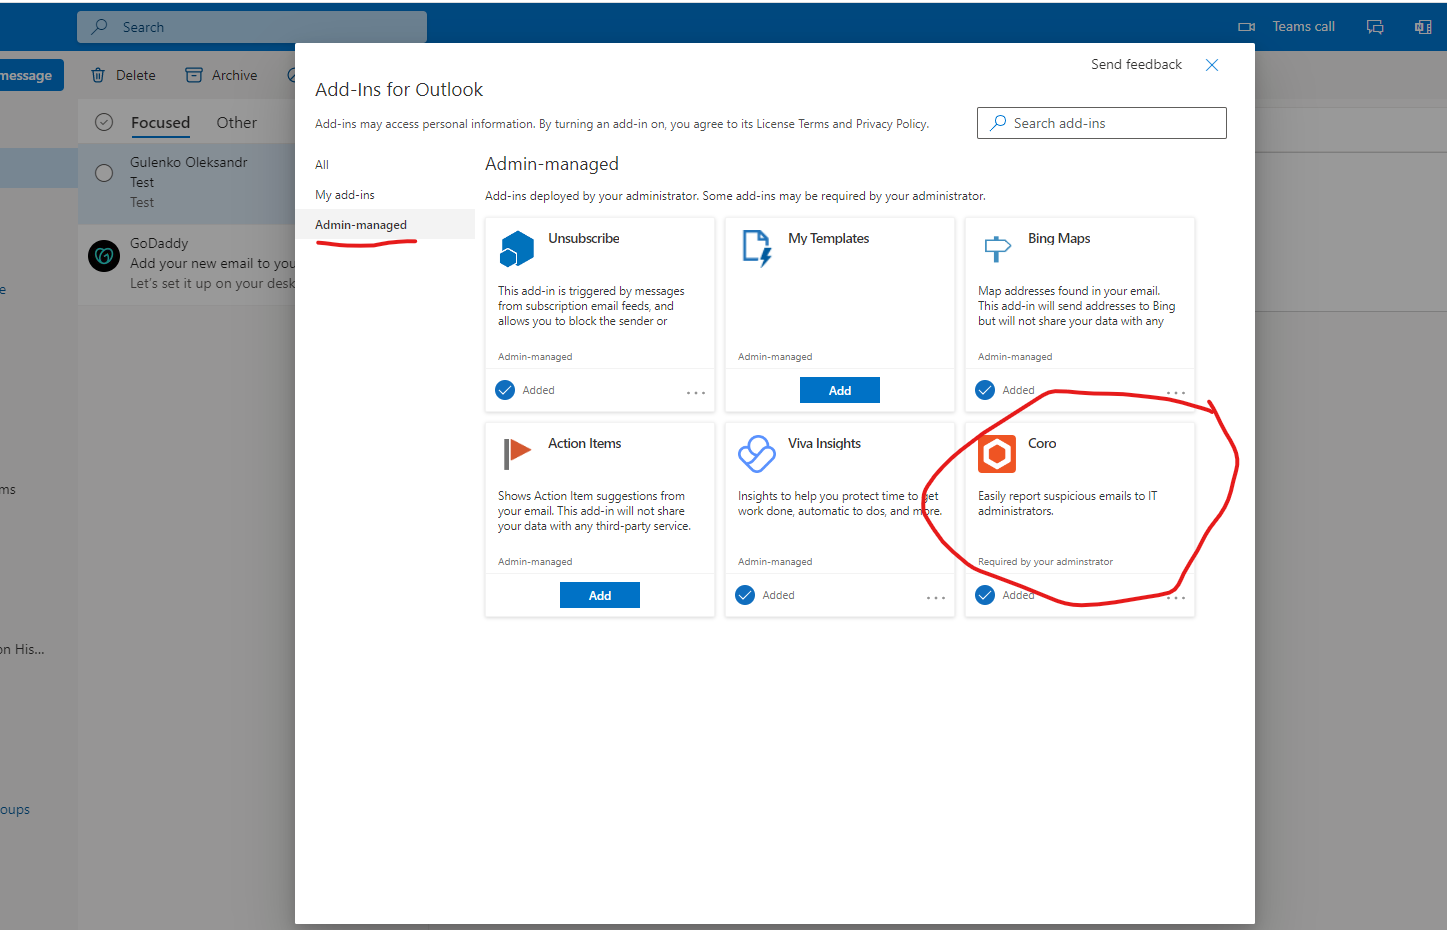Click the Action Items flag icon

click(x=517, y=454)
